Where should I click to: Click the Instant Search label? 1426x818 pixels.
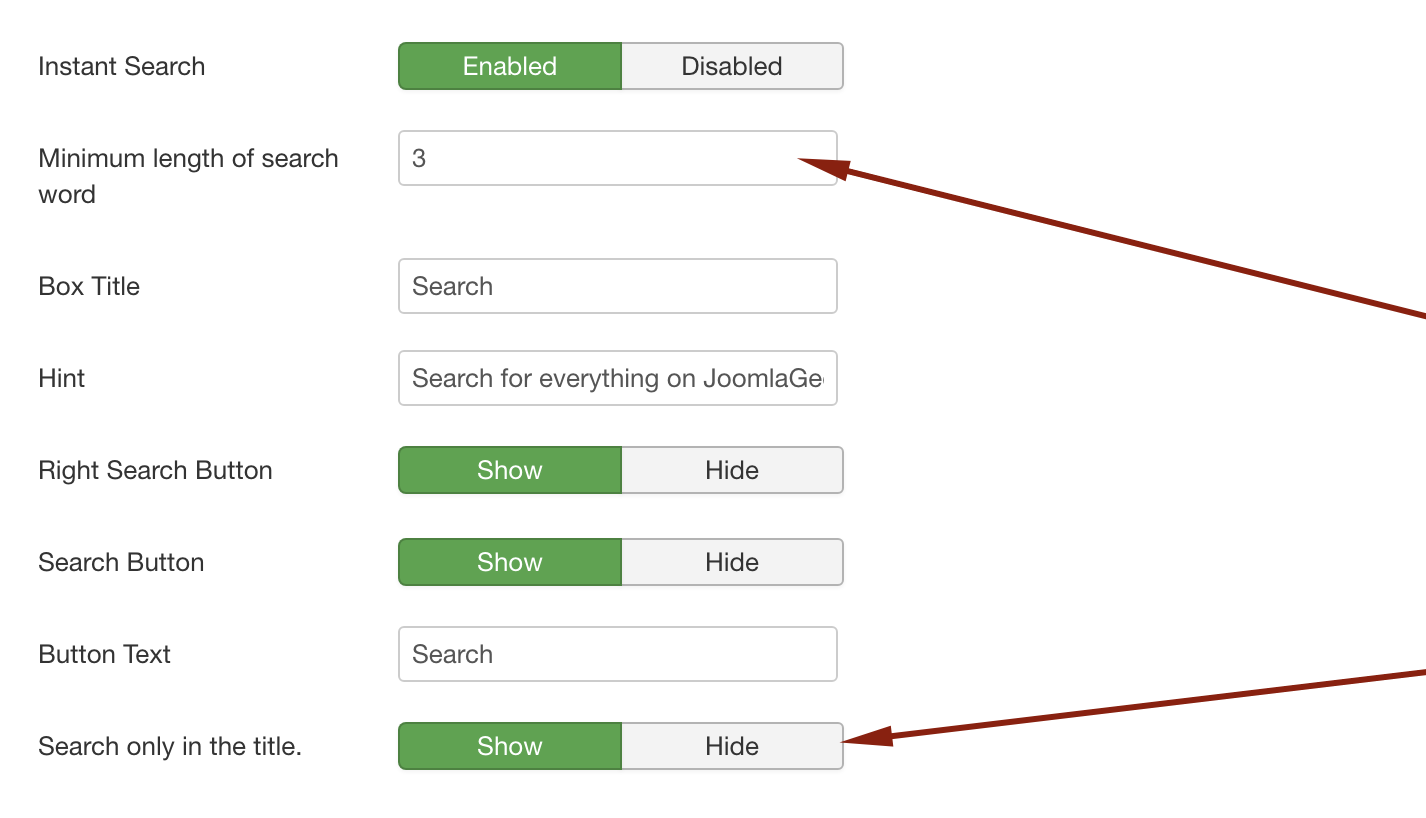click(x=122, y=66)
